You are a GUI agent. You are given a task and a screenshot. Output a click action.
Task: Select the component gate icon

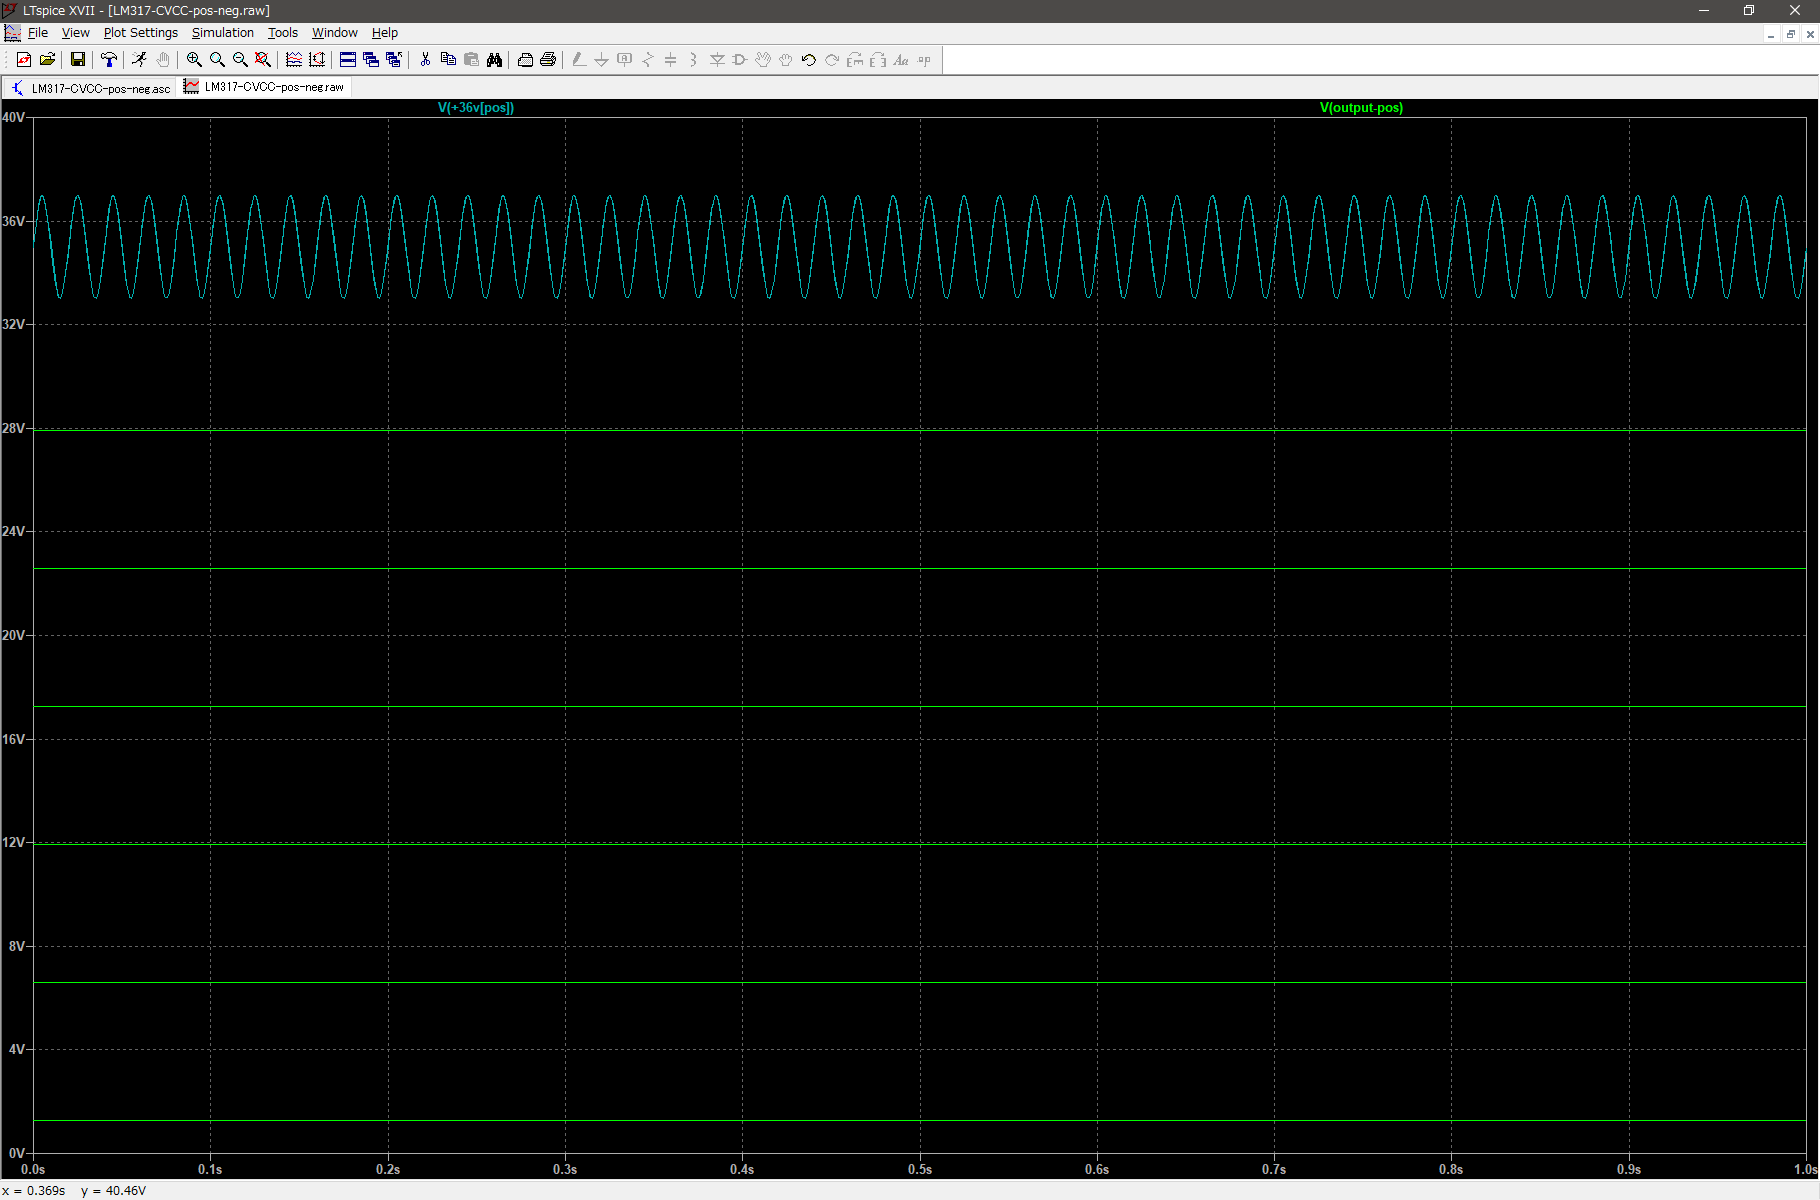(x=740, y=60)
